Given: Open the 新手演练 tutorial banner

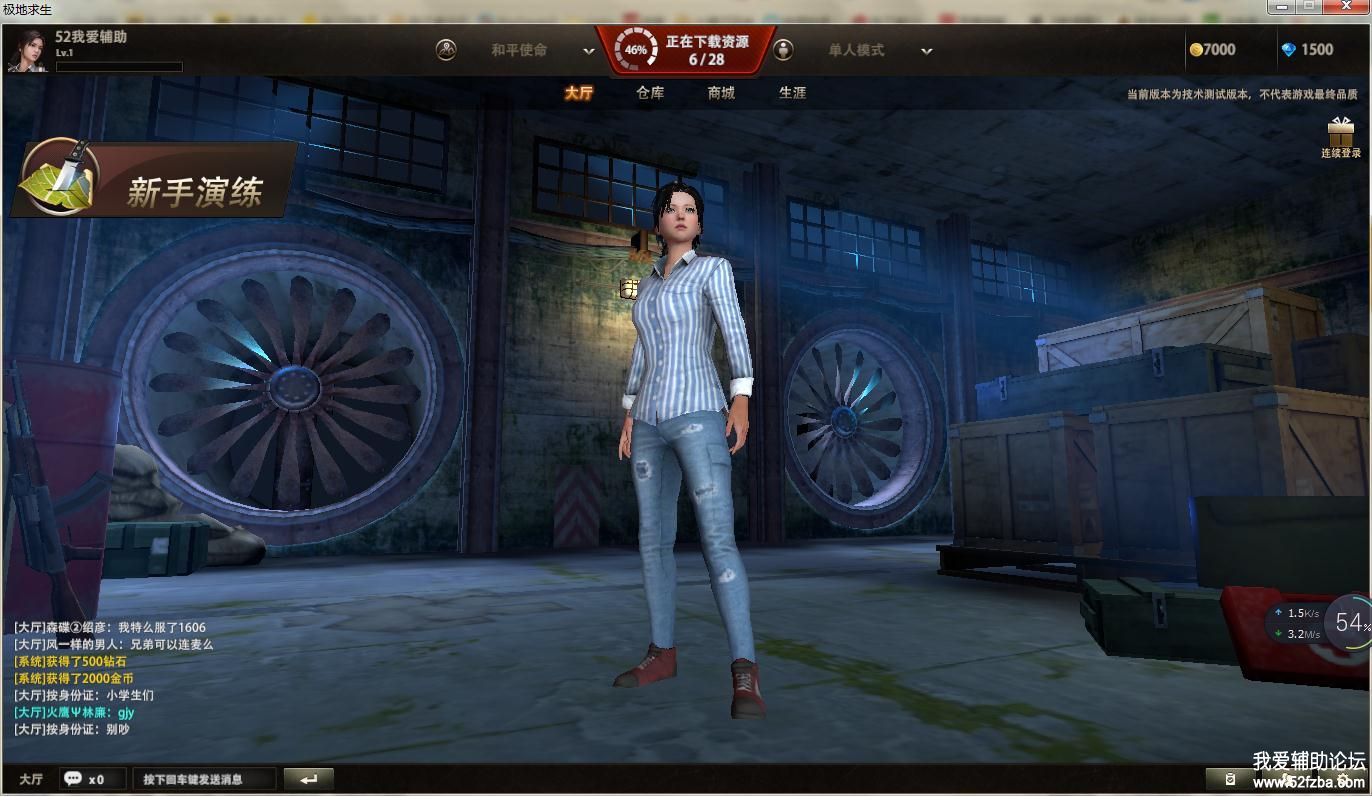Looking at the screenshot, I should coord(155,179).
